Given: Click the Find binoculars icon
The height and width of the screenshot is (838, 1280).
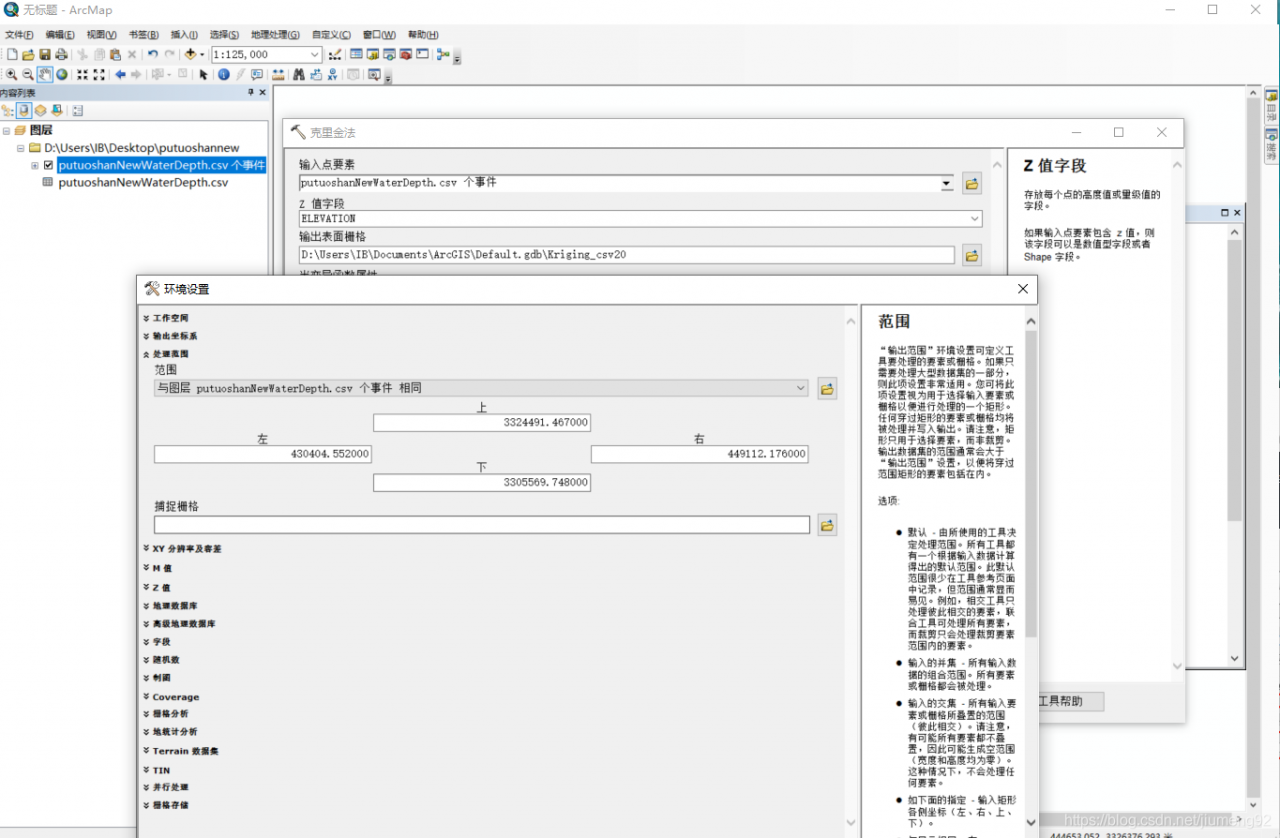Looking at the screenshot, I should point(299,75).
